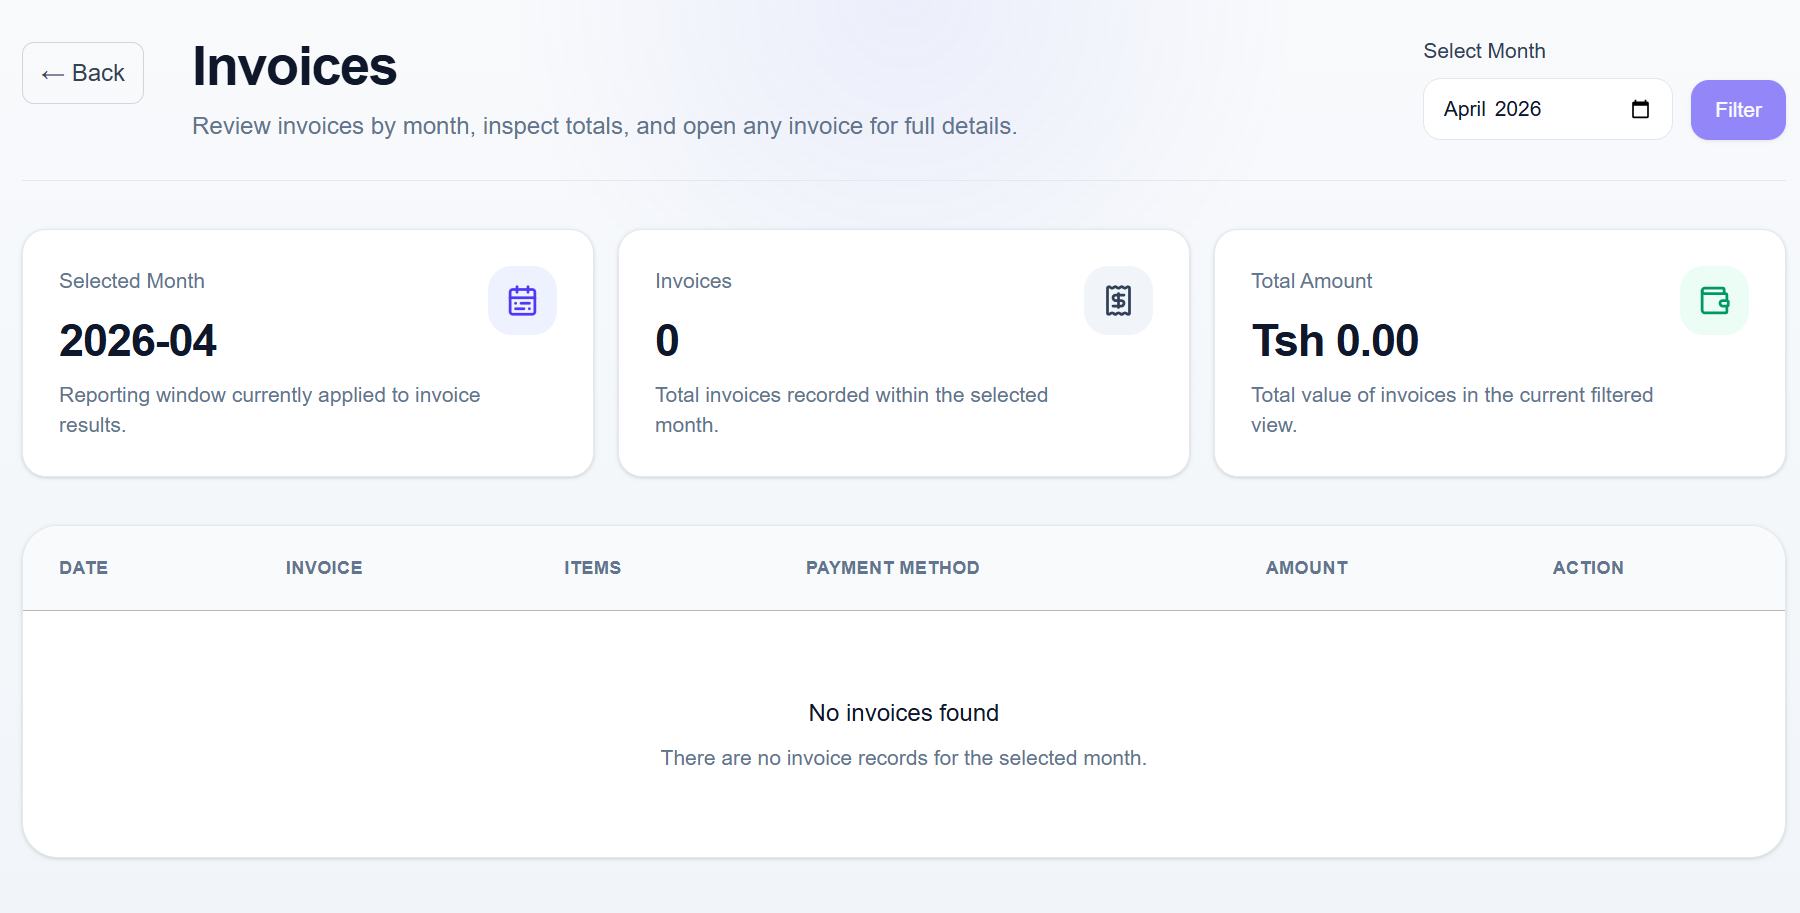This screenshot has height=913, width=1800.
Task: Click the INVOICE column header
Action: click(324, 568)
